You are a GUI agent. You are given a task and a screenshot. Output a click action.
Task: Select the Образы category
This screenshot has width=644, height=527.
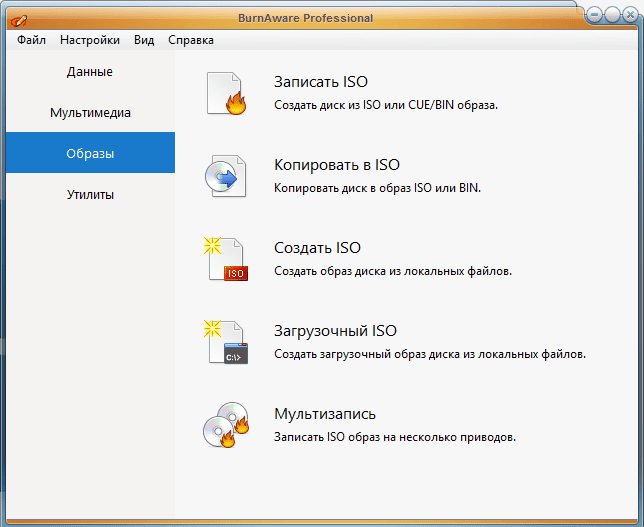(x=90, y=153)
